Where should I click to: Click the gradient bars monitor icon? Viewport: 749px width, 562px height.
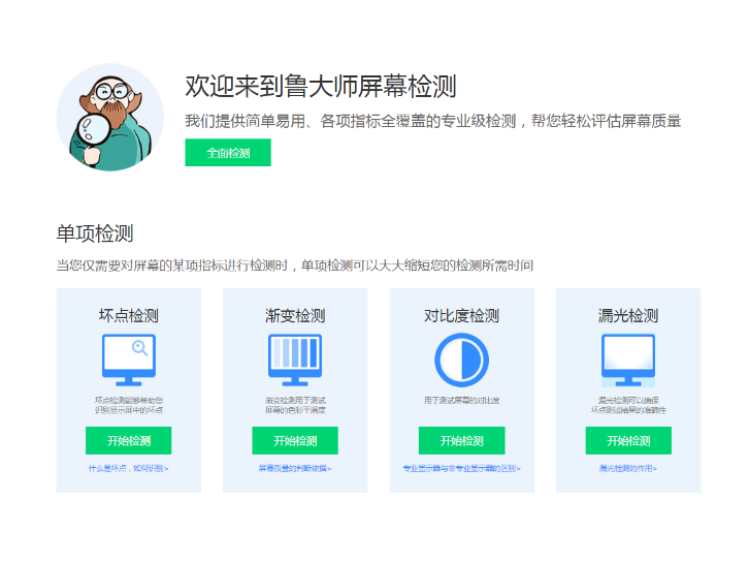(x=295, y=360)
